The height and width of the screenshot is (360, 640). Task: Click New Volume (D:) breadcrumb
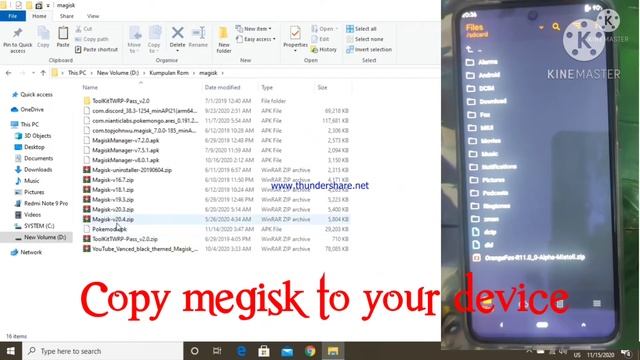click(118, 73)
